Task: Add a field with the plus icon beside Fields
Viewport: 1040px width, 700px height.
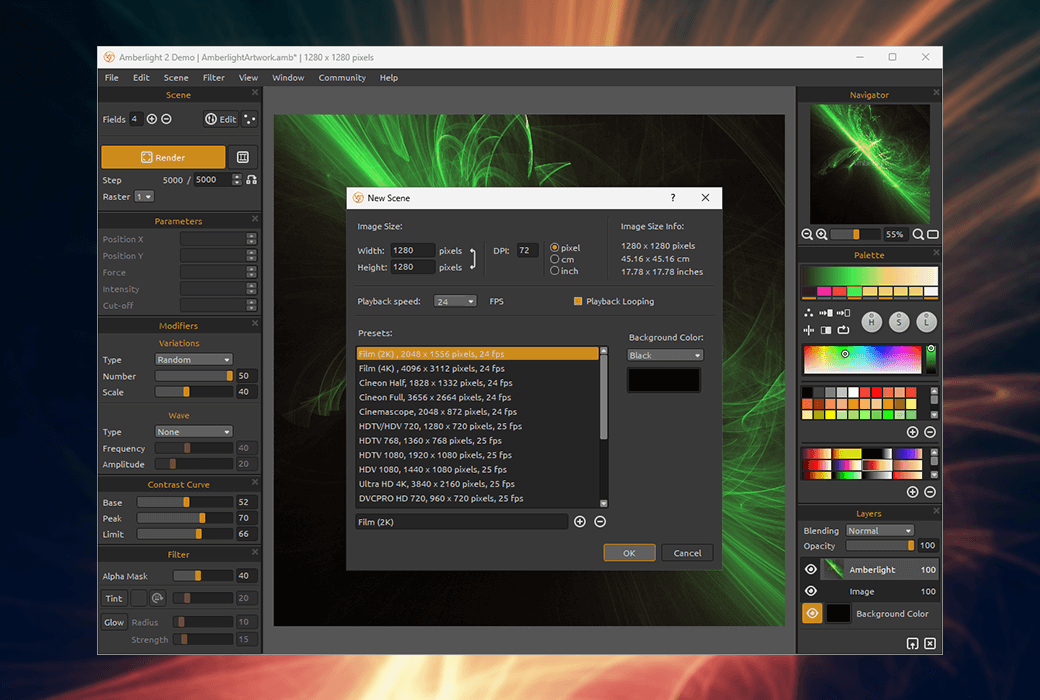Action: click(x=152, y=119)
